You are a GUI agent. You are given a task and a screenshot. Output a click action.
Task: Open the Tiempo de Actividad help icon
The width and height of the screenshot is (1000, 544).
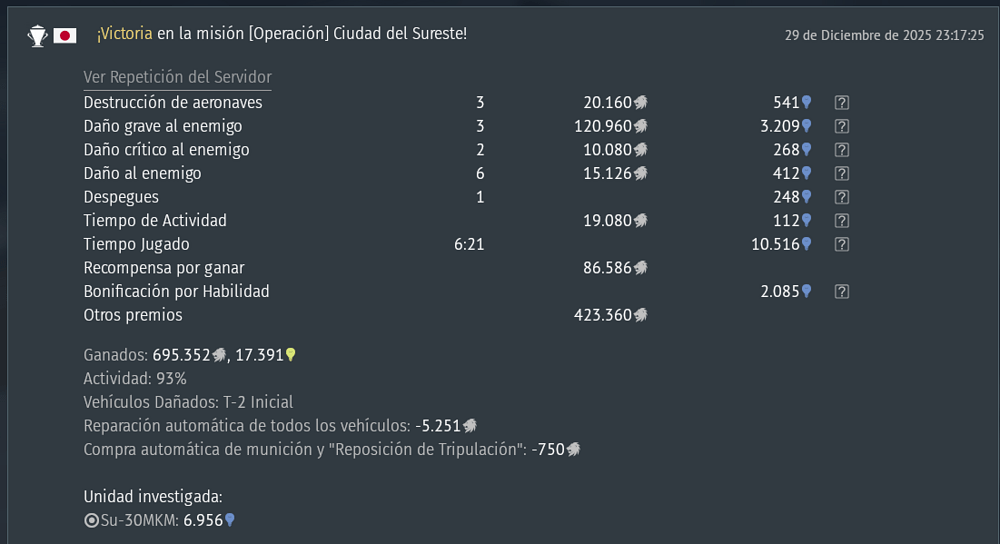tap(842, 220)
